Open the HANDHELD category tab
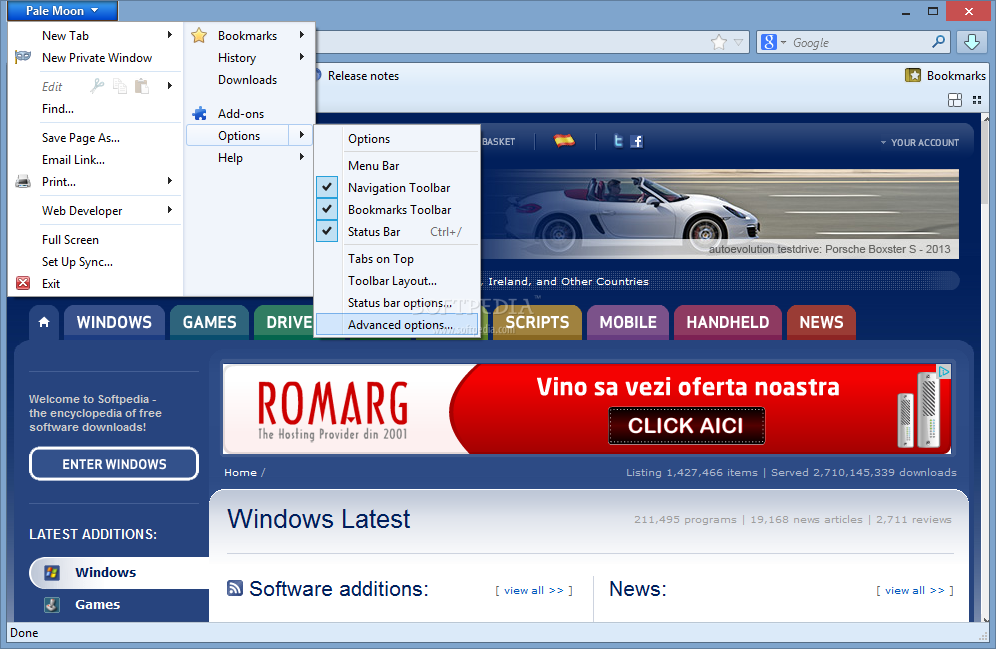 point(727,322)
